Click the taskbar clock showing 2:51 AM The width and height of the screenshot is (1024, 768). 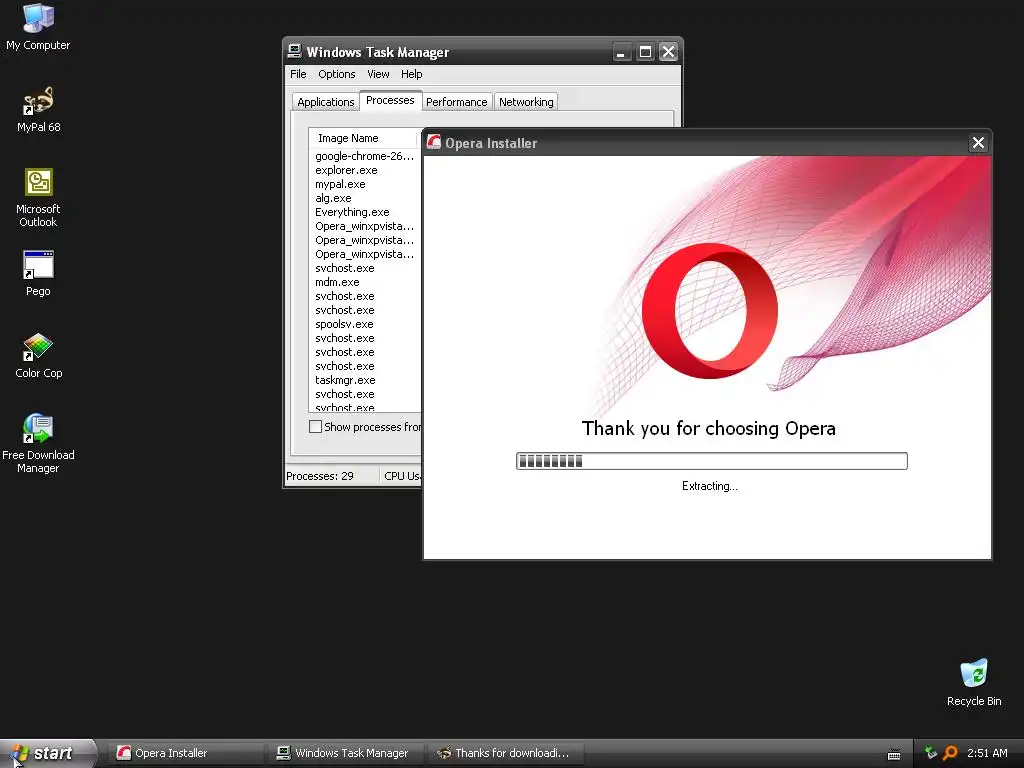point(987,753)
